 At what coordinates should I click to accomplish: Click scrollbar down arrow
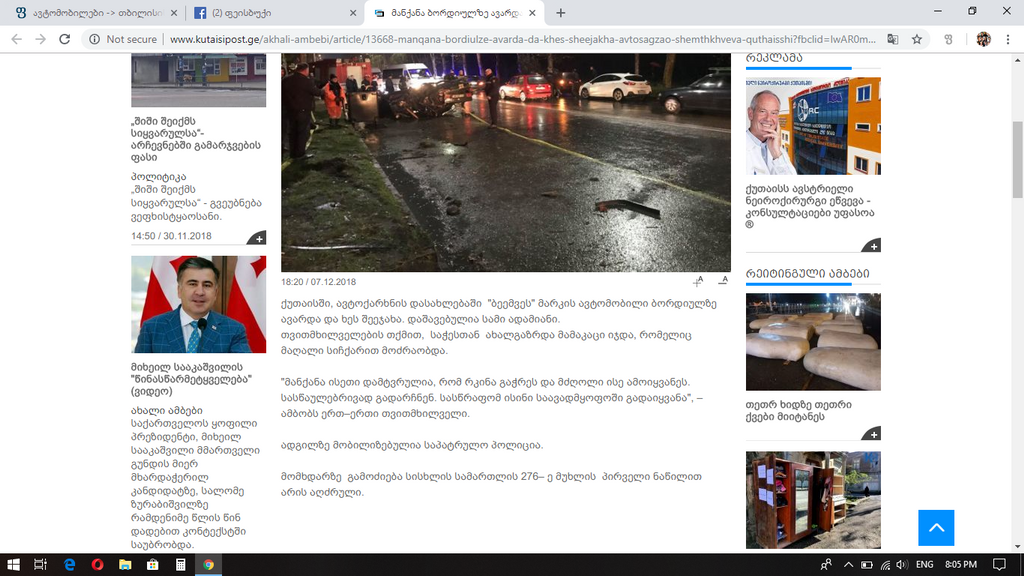(1018, 547)
